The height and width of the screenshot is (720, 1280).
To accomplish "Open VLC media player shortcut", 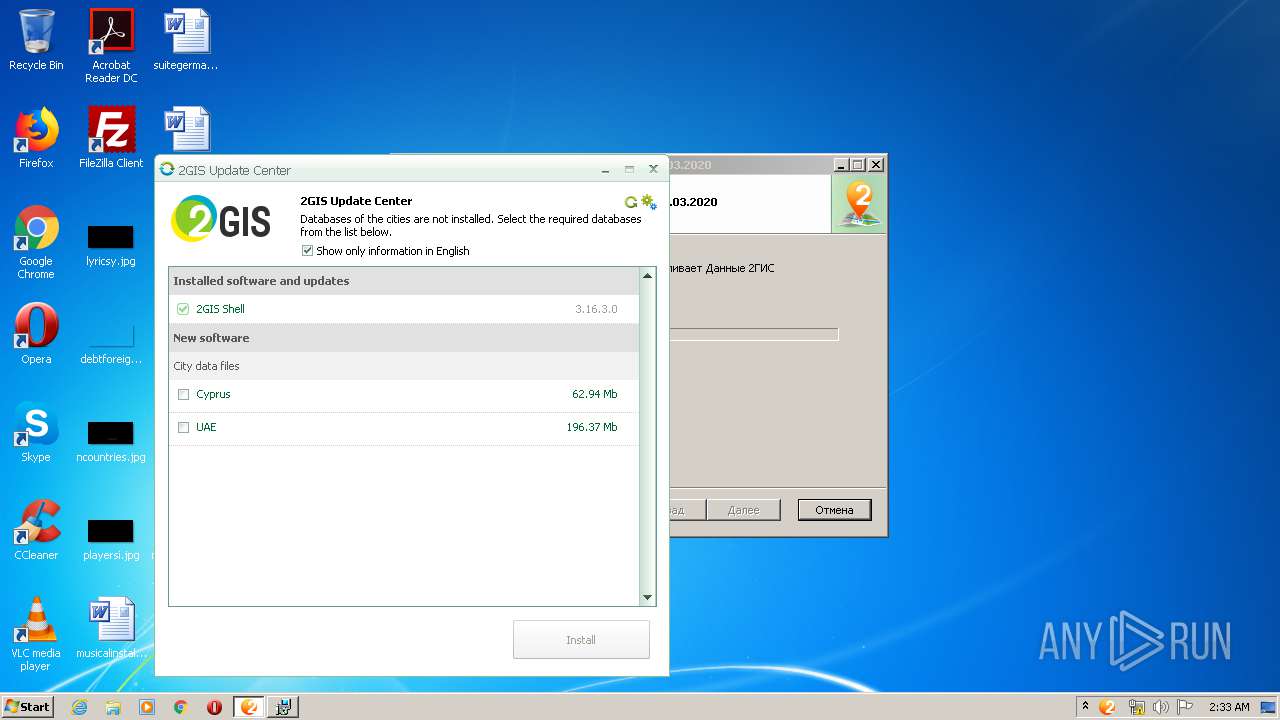I will point(36,634).
